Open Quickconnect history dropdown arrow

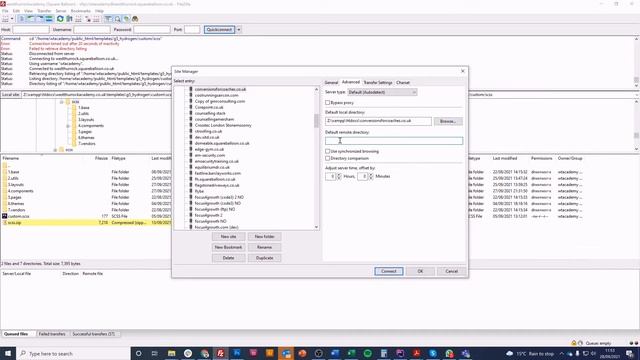pos(239,29)
